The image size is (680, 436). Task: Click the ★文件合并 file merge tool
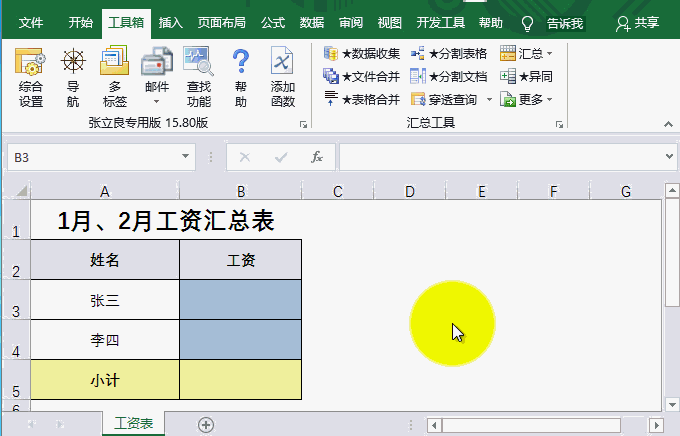(362, 76)
